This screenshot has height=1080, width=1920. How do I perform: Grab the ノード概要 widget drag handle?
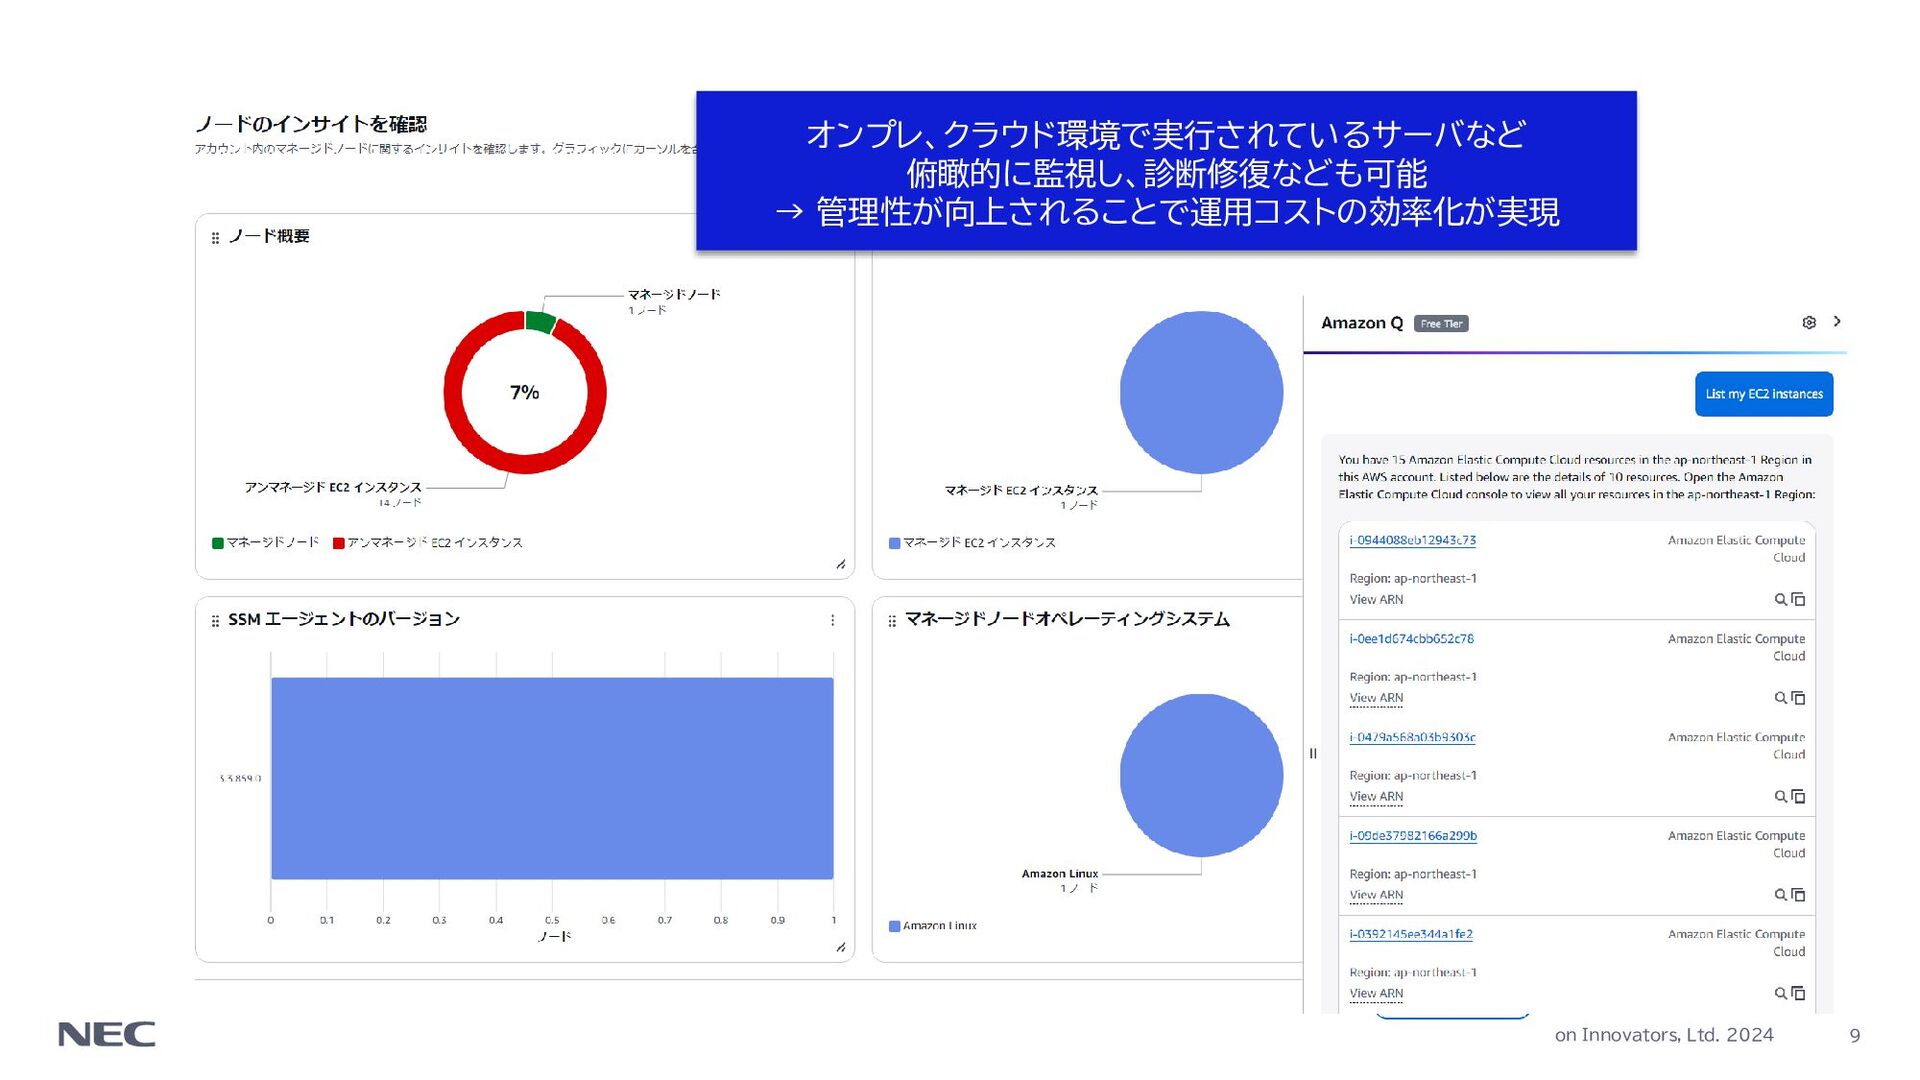(215, 238)
